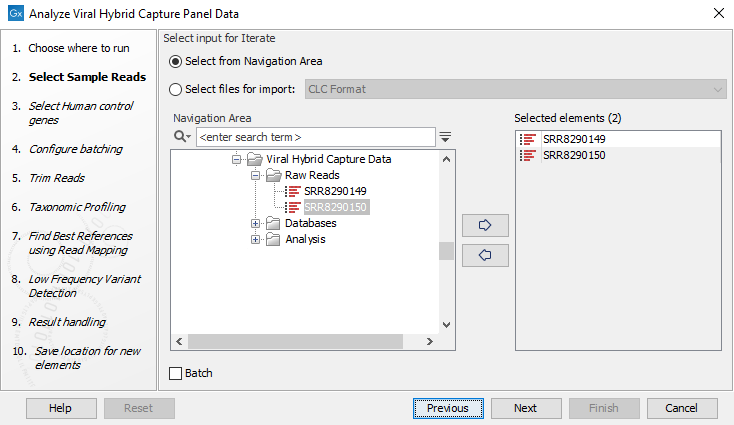The image size is (734, 425).
Task: Go to step Configure batching
Action: pyautogui.click(x=75, y=149)
